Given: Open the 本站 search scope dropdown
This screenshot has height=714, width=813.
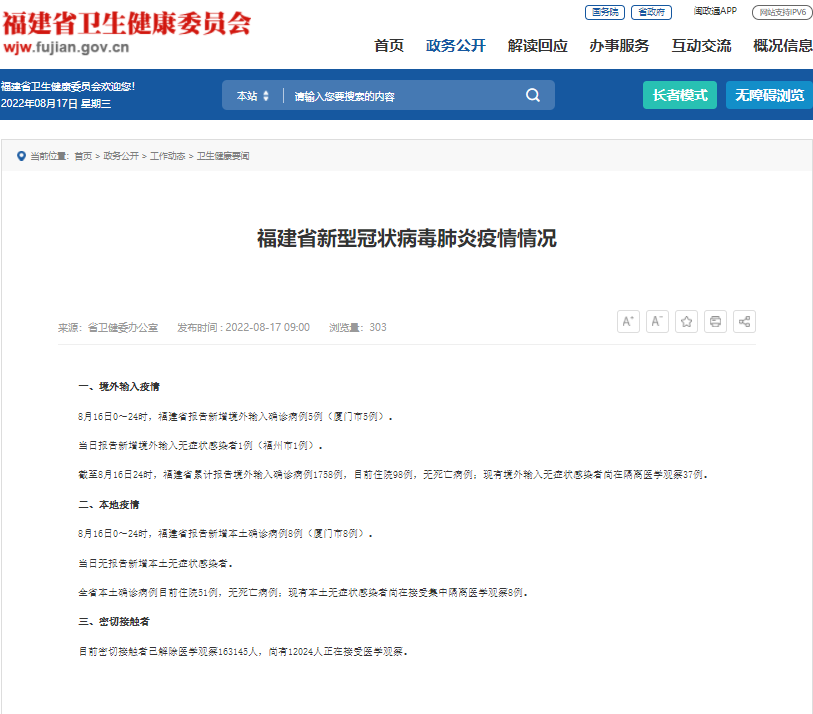Looking at the screenshot, I should point(253,96).
